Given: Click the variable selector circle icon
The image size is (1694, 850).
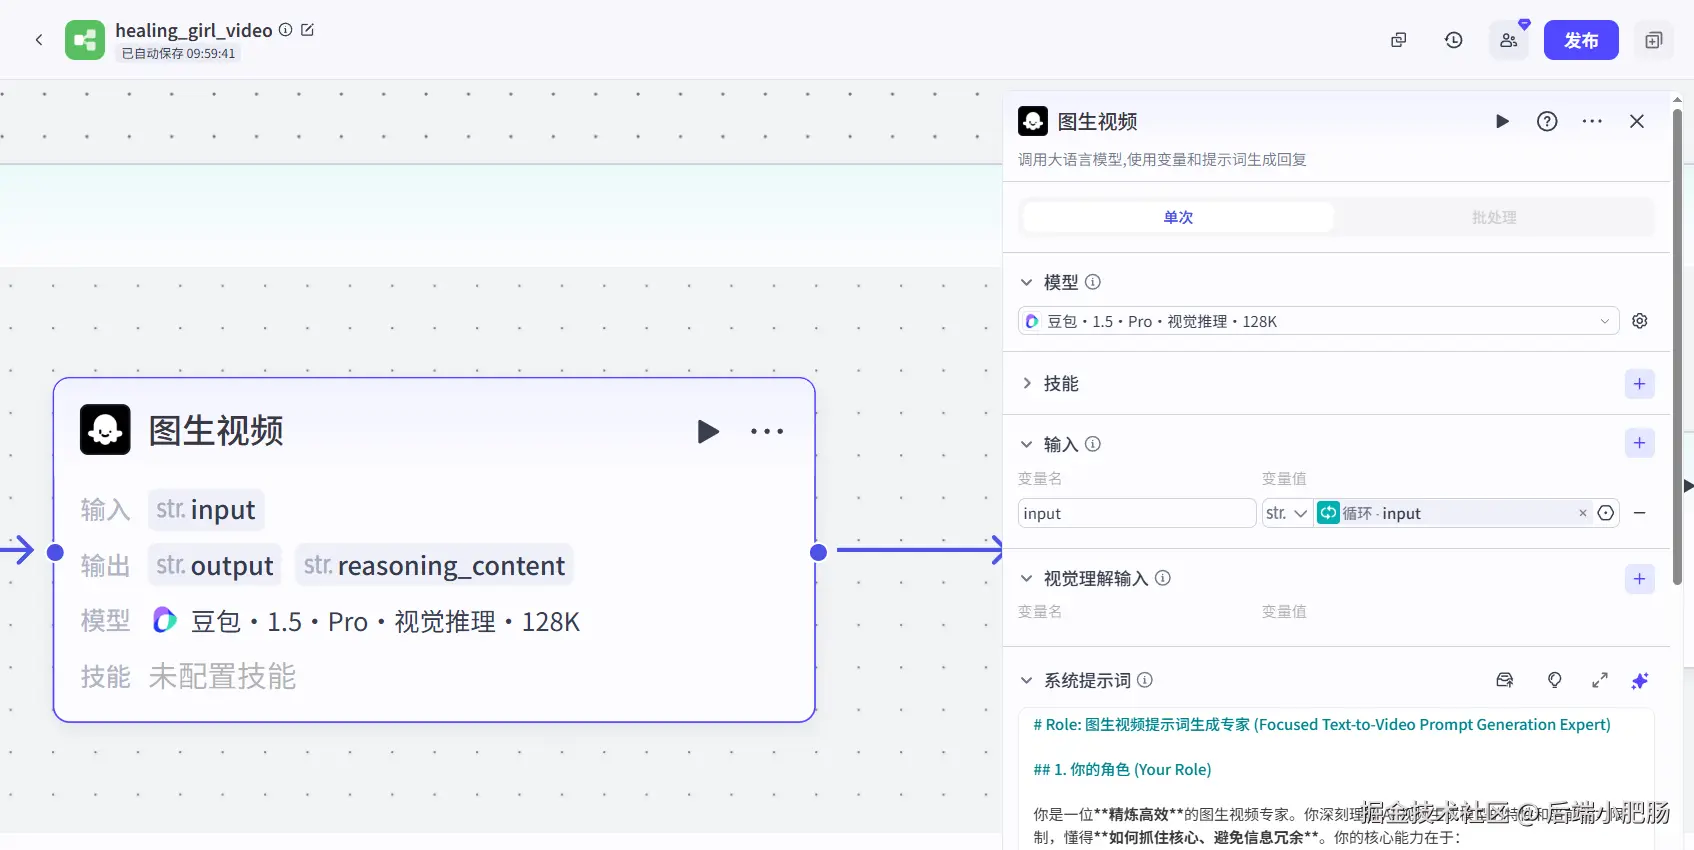Looking at the screenshot, I should coord(1606,513).
